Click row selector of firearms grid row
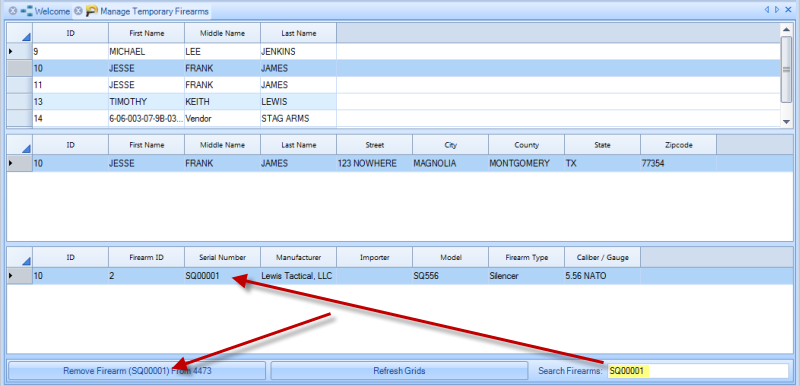The image size is (800, 386). tap(19, 276)
